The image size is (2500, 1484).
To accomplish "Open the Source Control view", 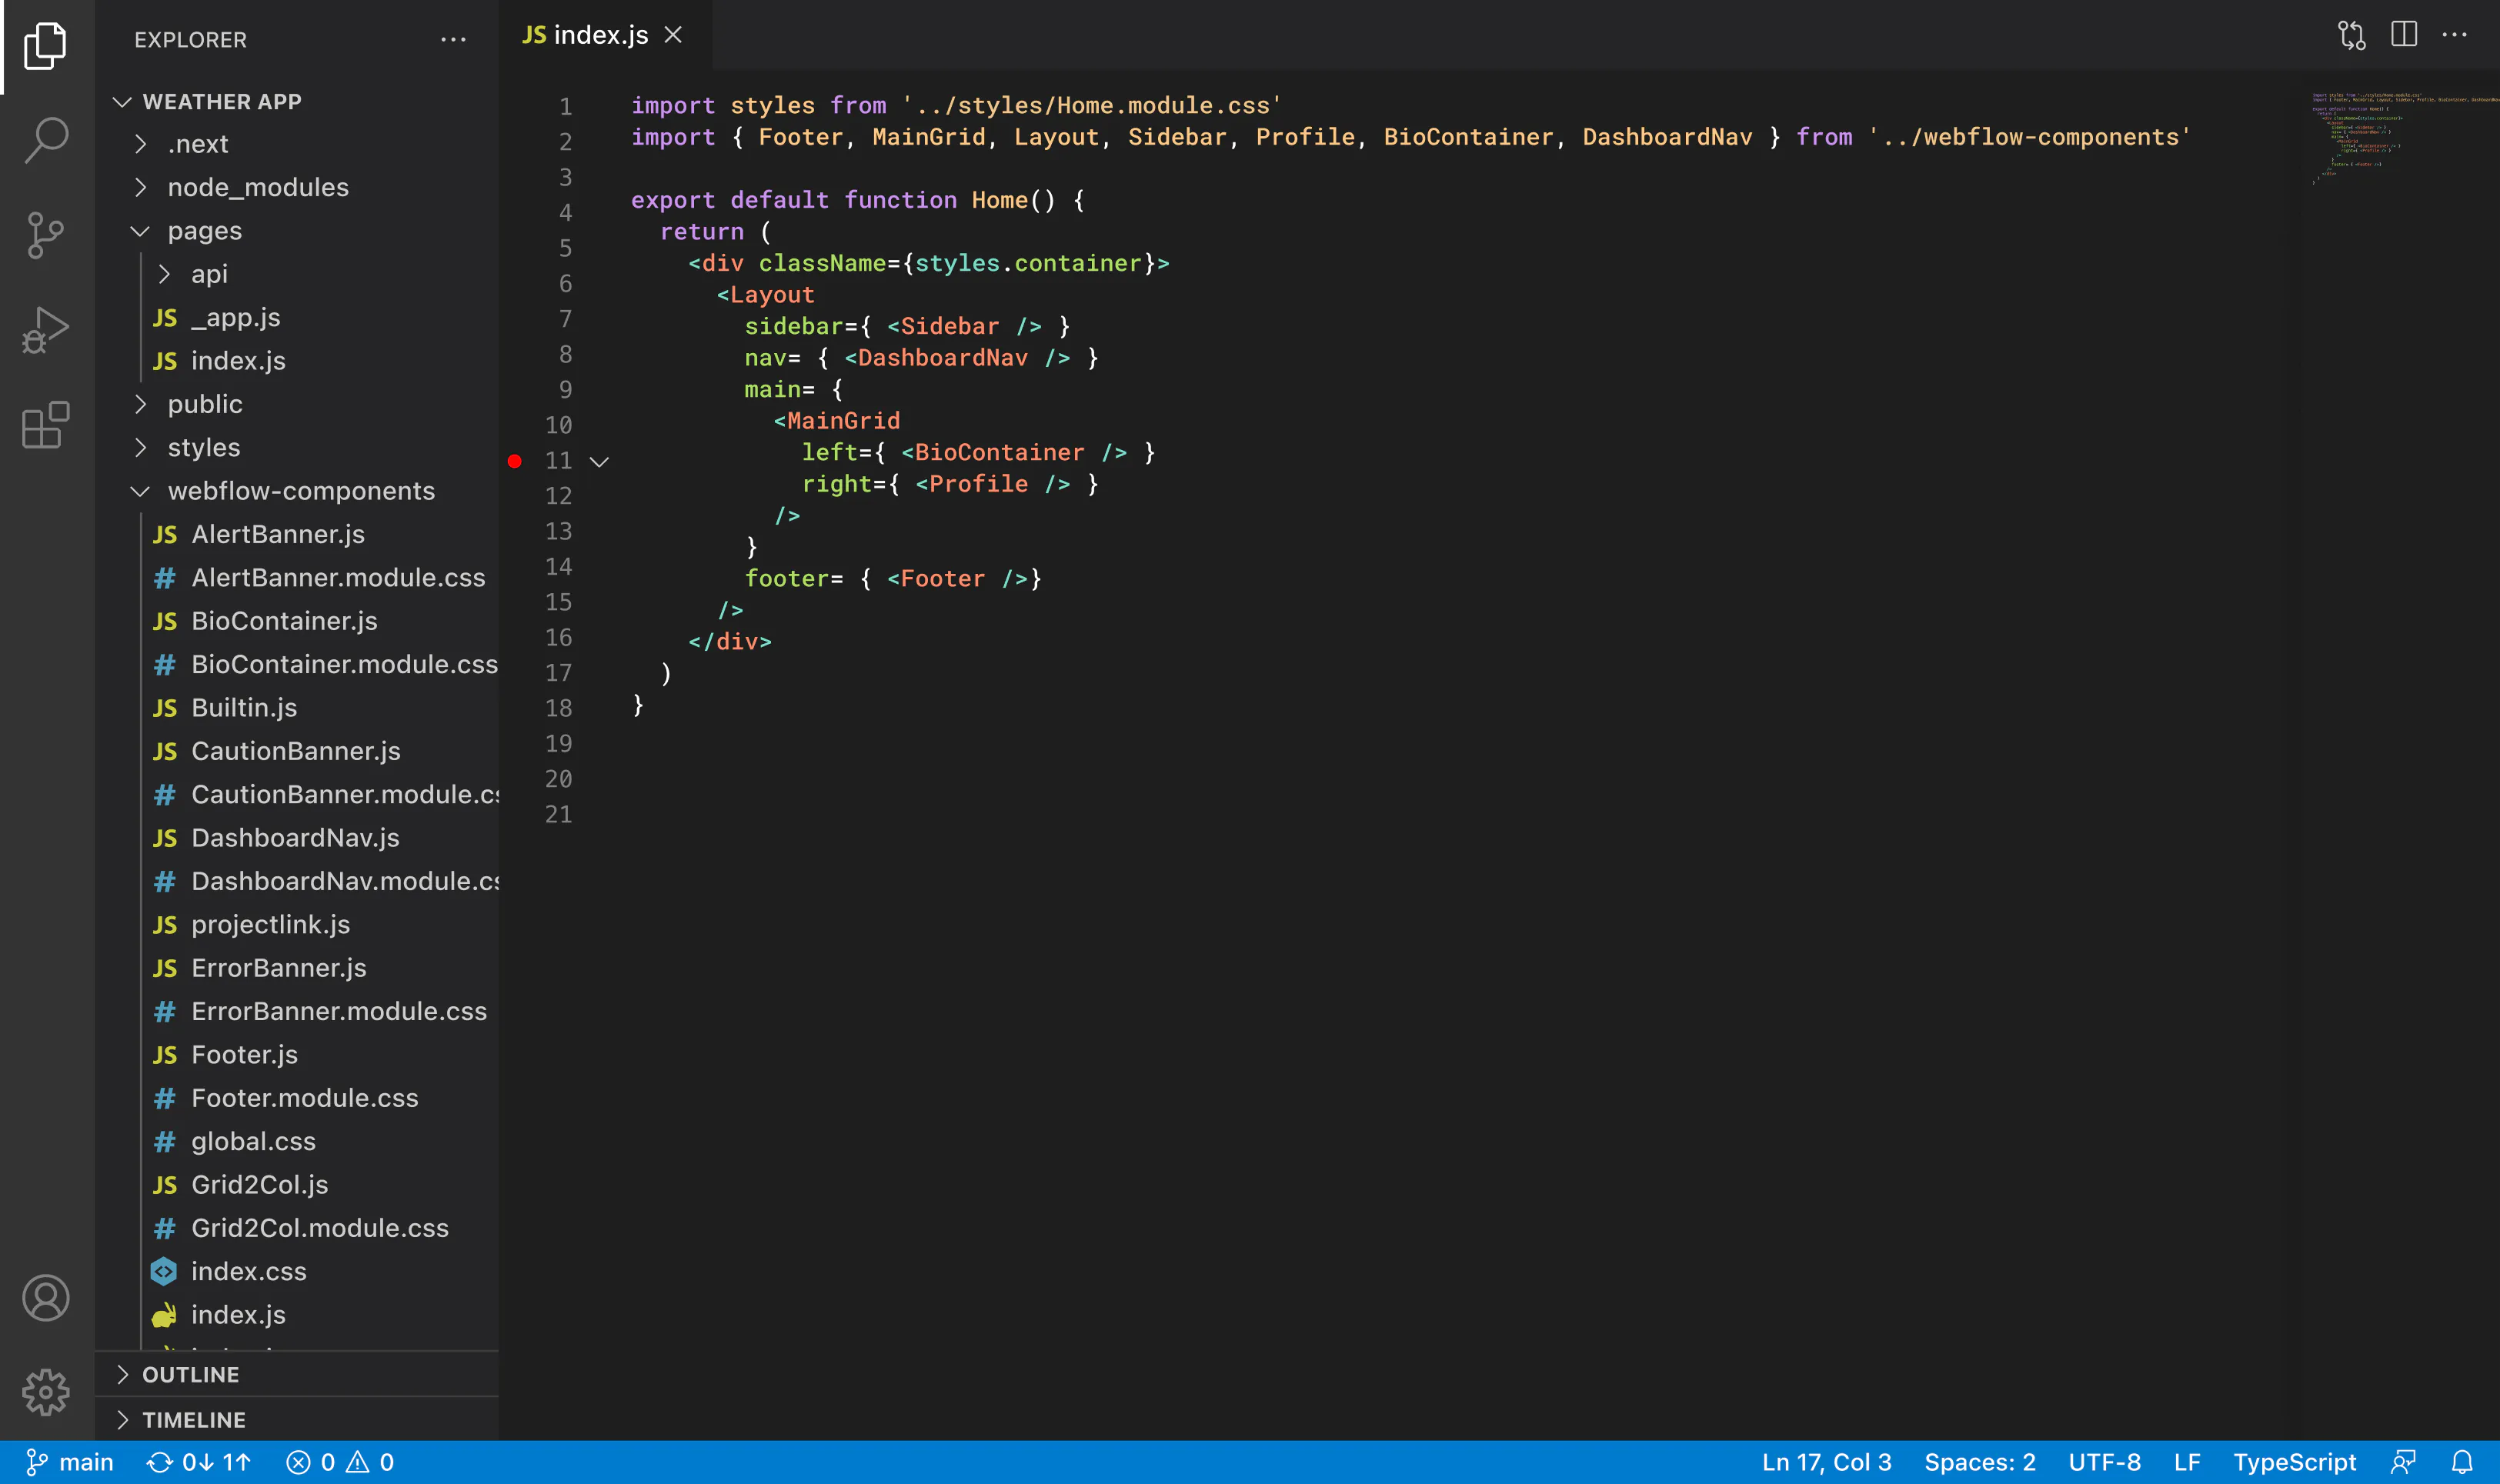I will pyautogui.click(x=46, y=236).
